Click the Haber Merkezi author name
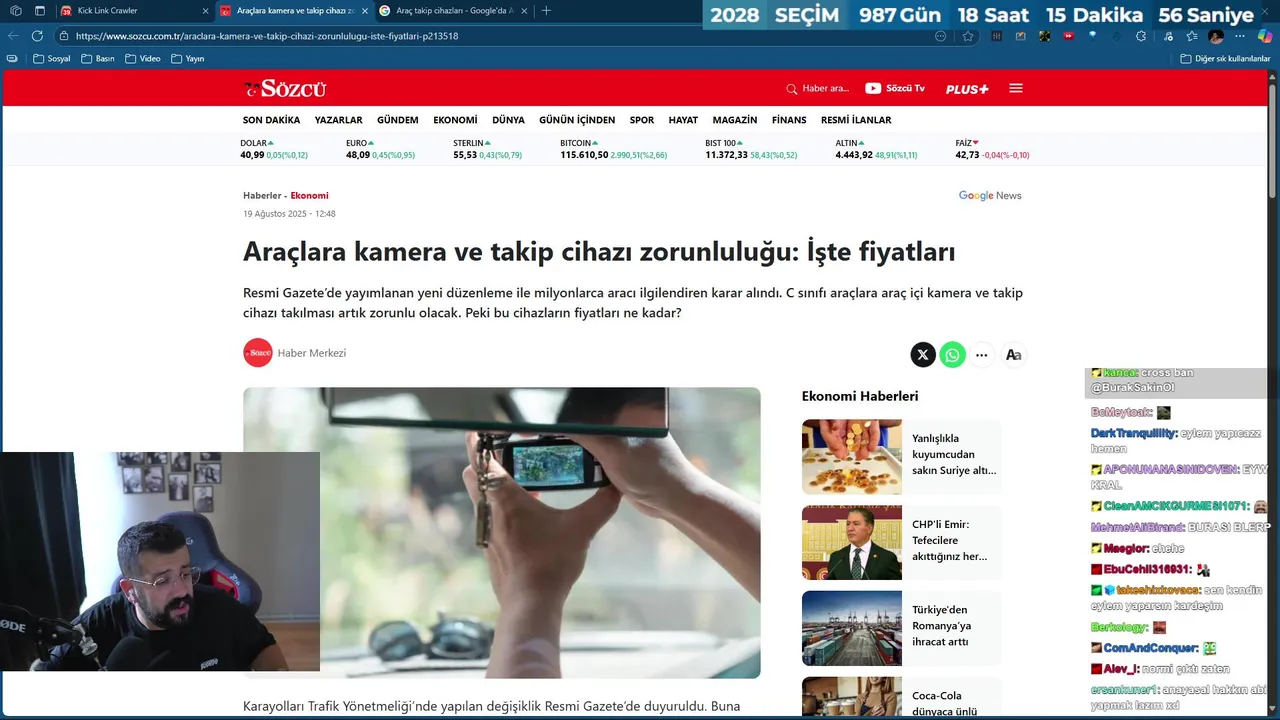Viewport: 1280px width, 720px height. (x=311, y=353)
